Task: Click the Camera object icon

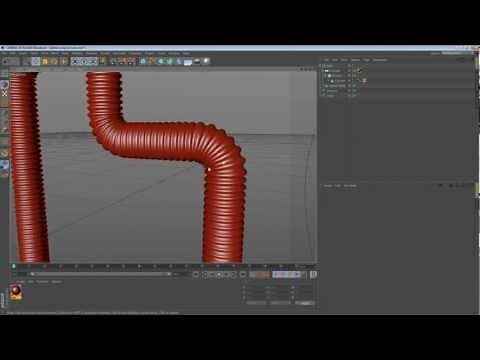Action: 197,61
